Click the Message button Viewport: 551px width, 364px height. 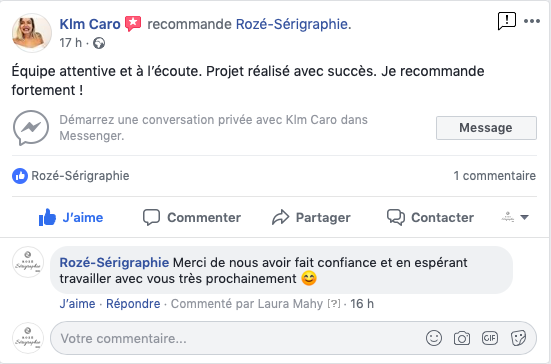(486, 128)
